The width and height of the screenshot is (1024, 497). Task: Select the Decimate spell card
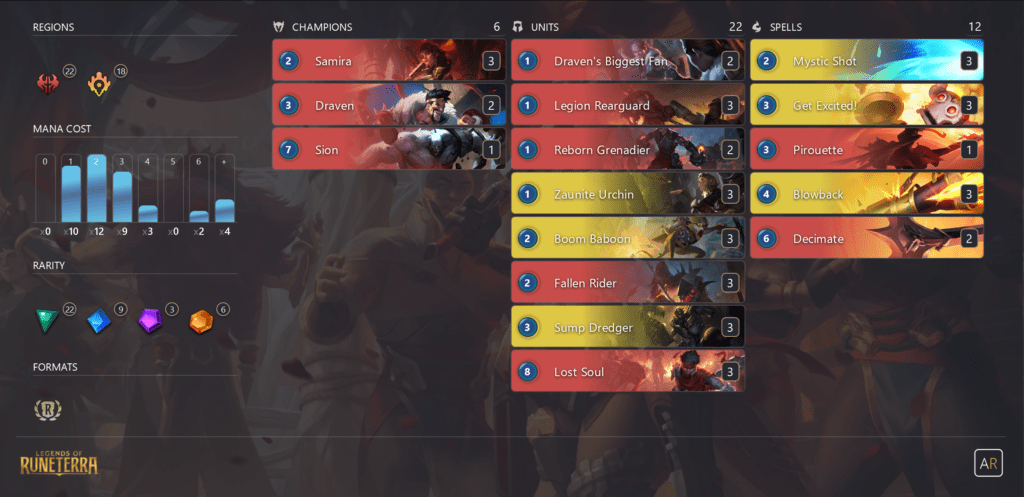(x=867, y=238)
